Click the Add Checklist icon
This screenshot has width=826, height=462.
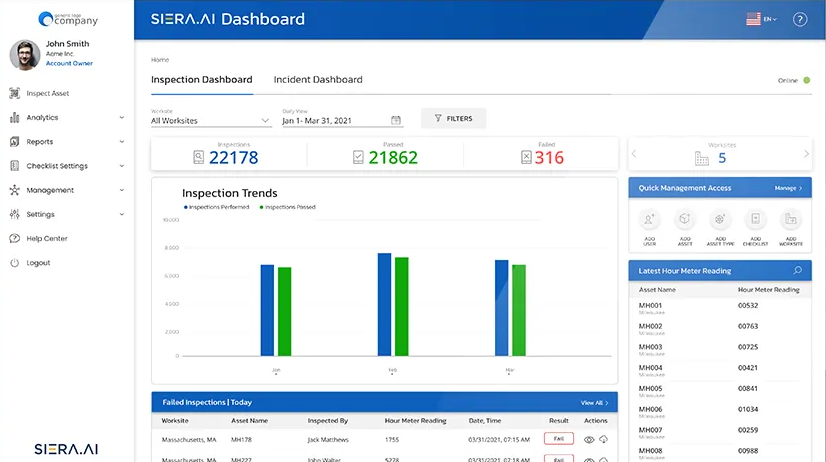tap(755, 220)
